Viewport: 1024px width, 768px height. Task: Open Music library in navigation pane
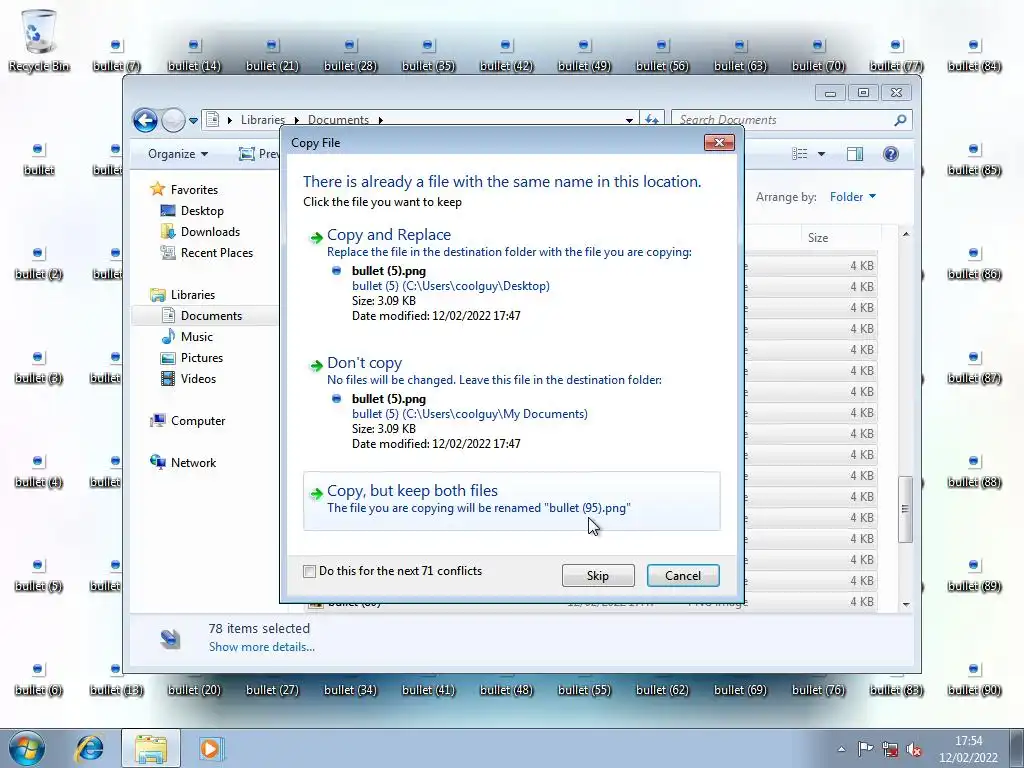(197, 336)
